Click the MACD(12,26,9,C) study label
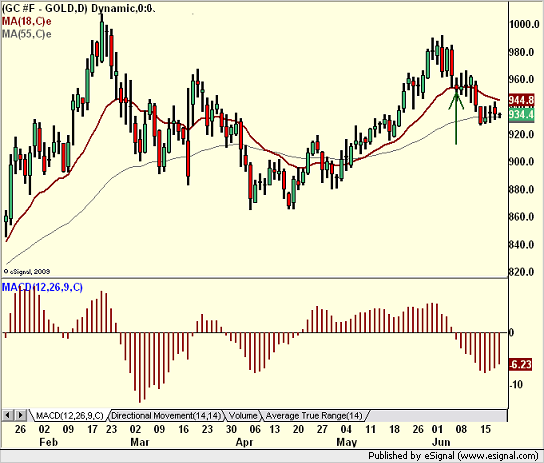Screen dimensions: 544x463 [x=42, y=287]
